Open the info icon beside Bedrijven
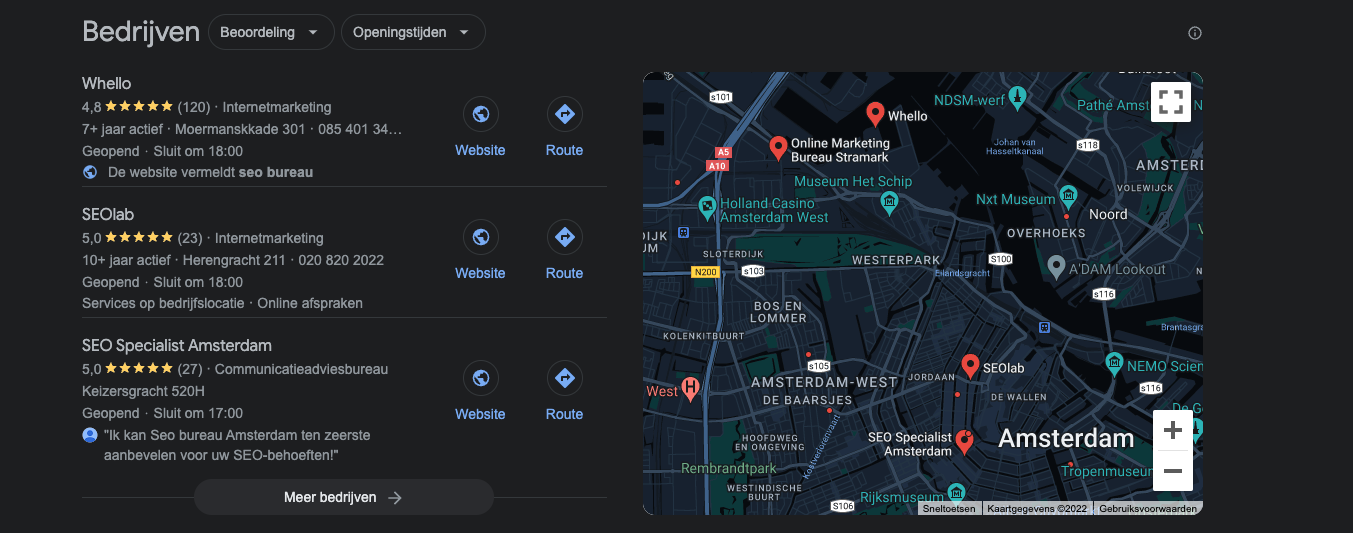1353x533 pixels. pos(1194,33)
